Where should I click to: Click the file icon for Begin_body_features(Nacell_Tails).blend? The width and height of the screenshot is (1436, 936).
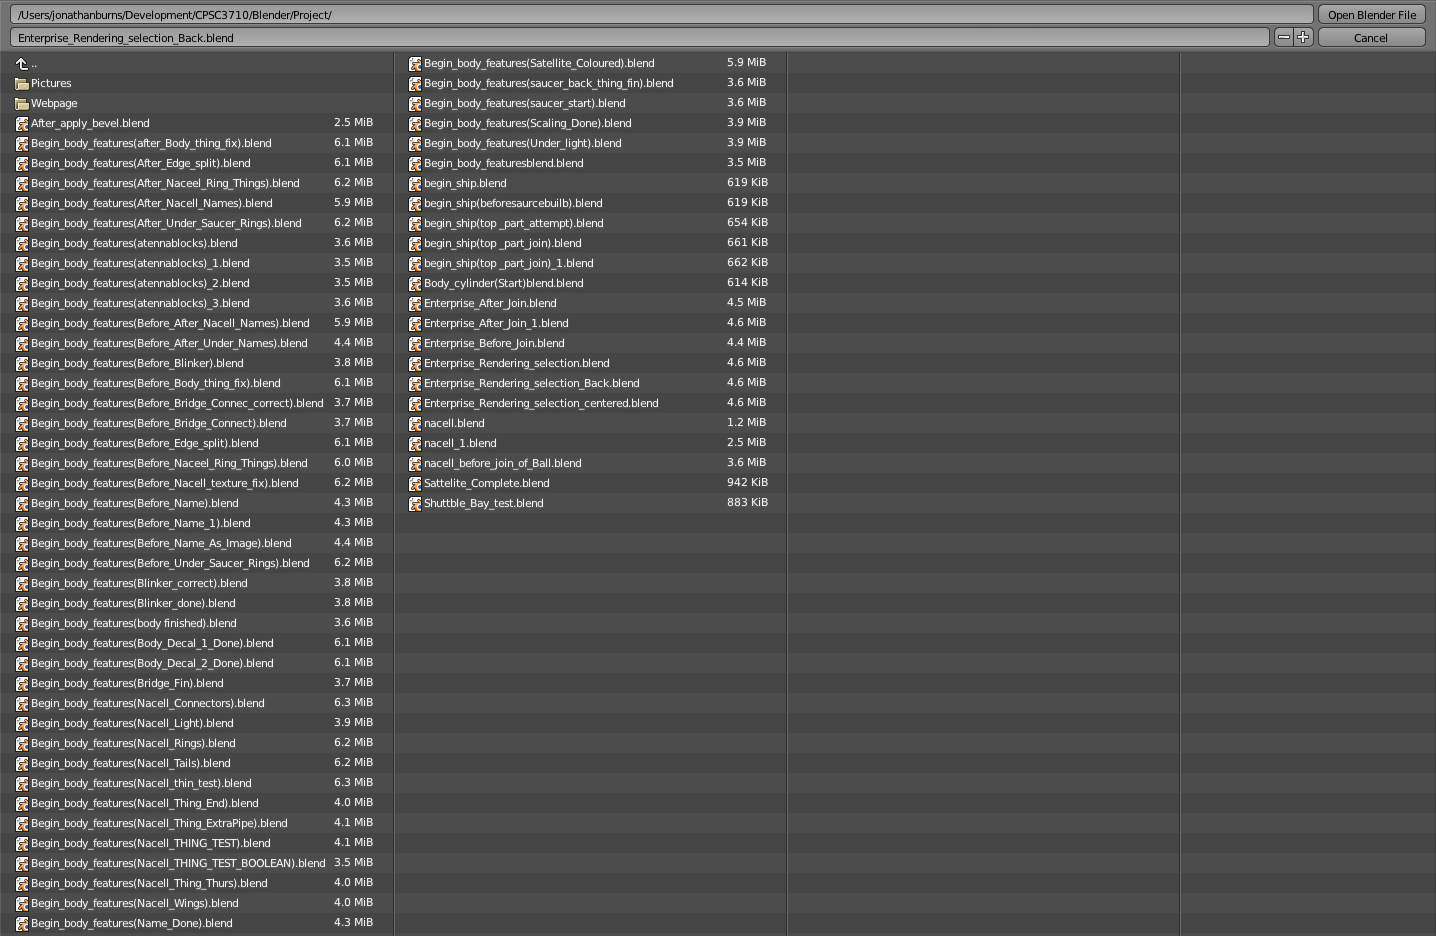click(21, 763)
